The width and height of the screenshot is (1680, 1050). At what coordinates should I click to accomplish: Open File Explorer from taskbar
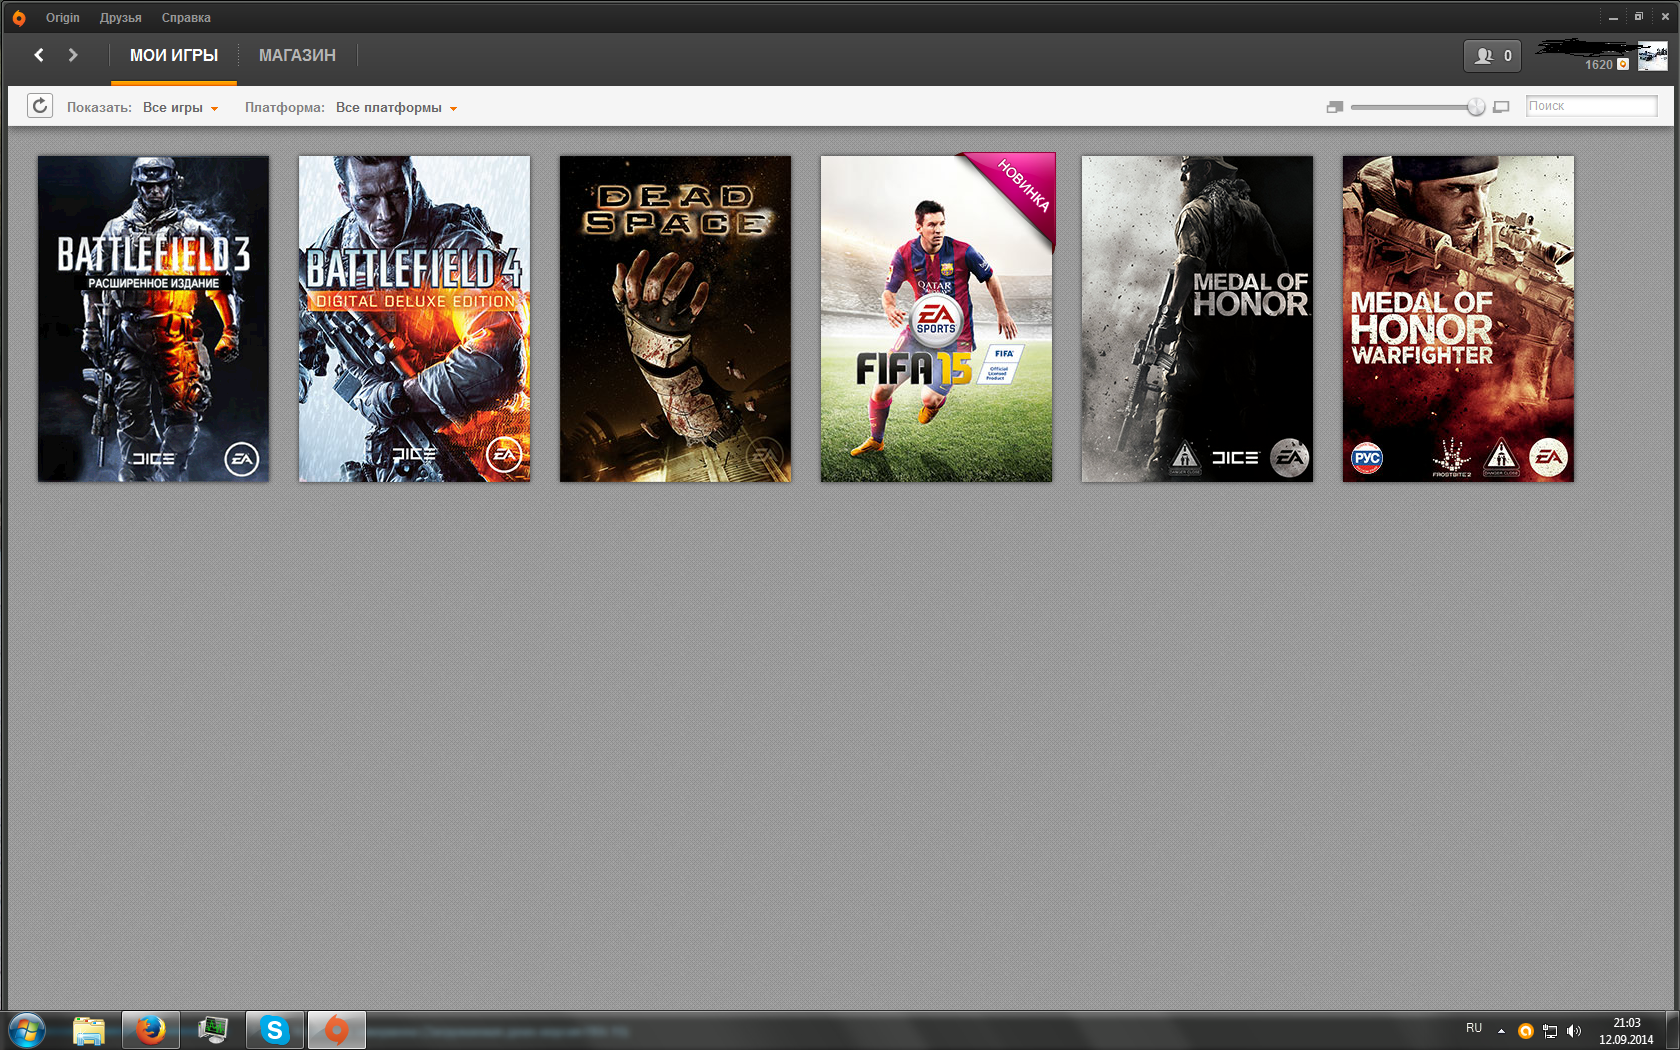89,1030
